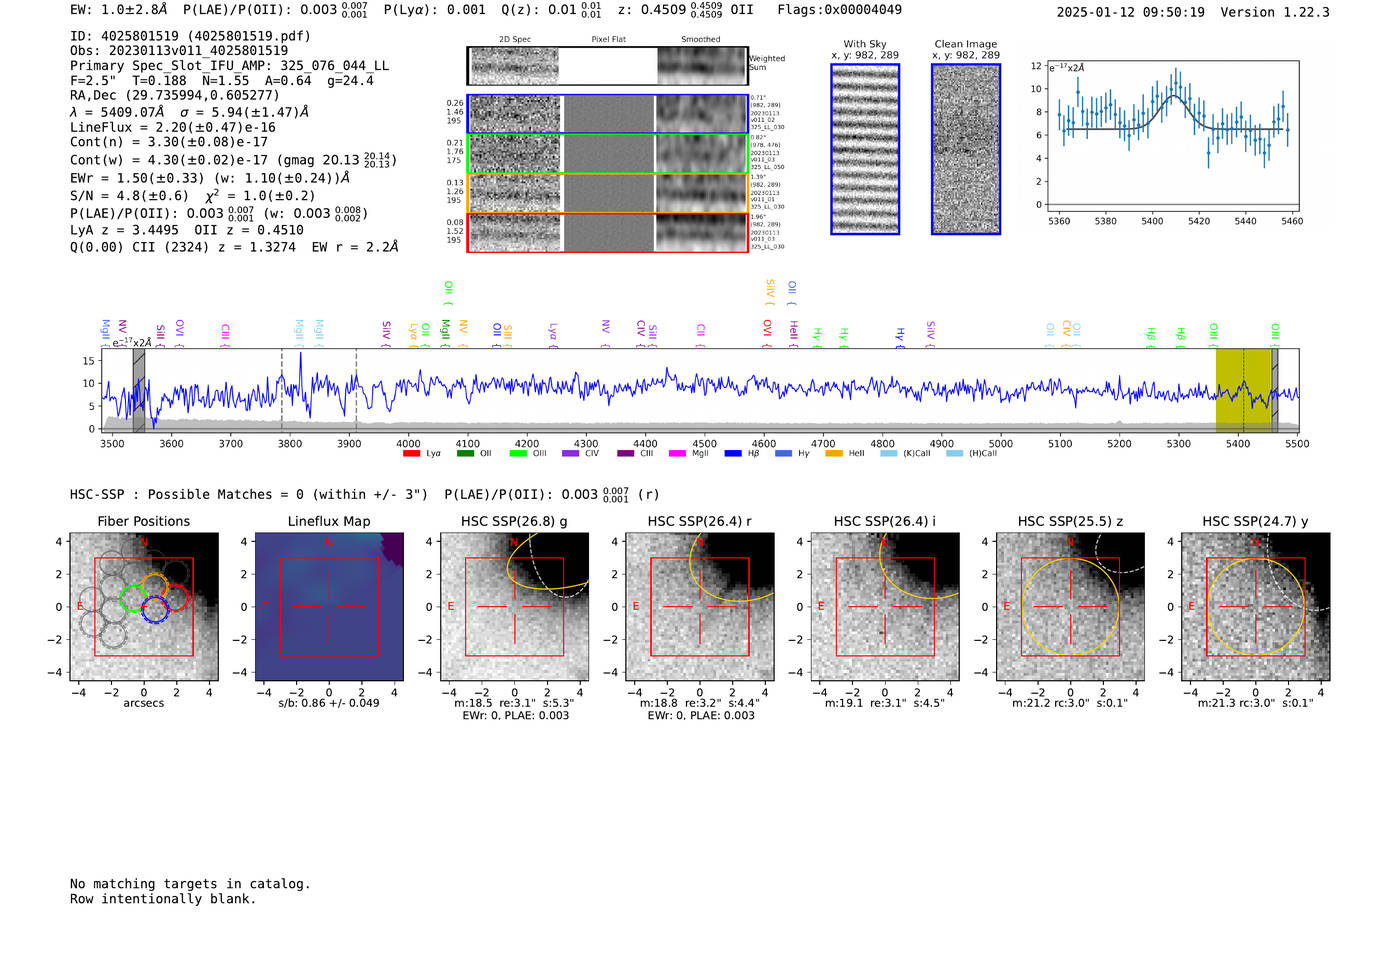The width and height of the screenshot is (1400, 953).
Task: Open the Lineflux Map panel
Action: pos(329,606)
